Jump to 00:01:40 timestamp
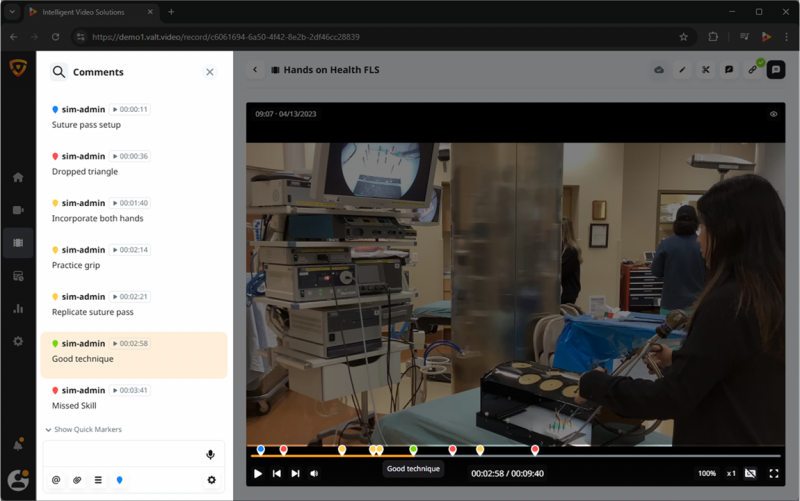800x501 pixels. [x=130, y=203]
